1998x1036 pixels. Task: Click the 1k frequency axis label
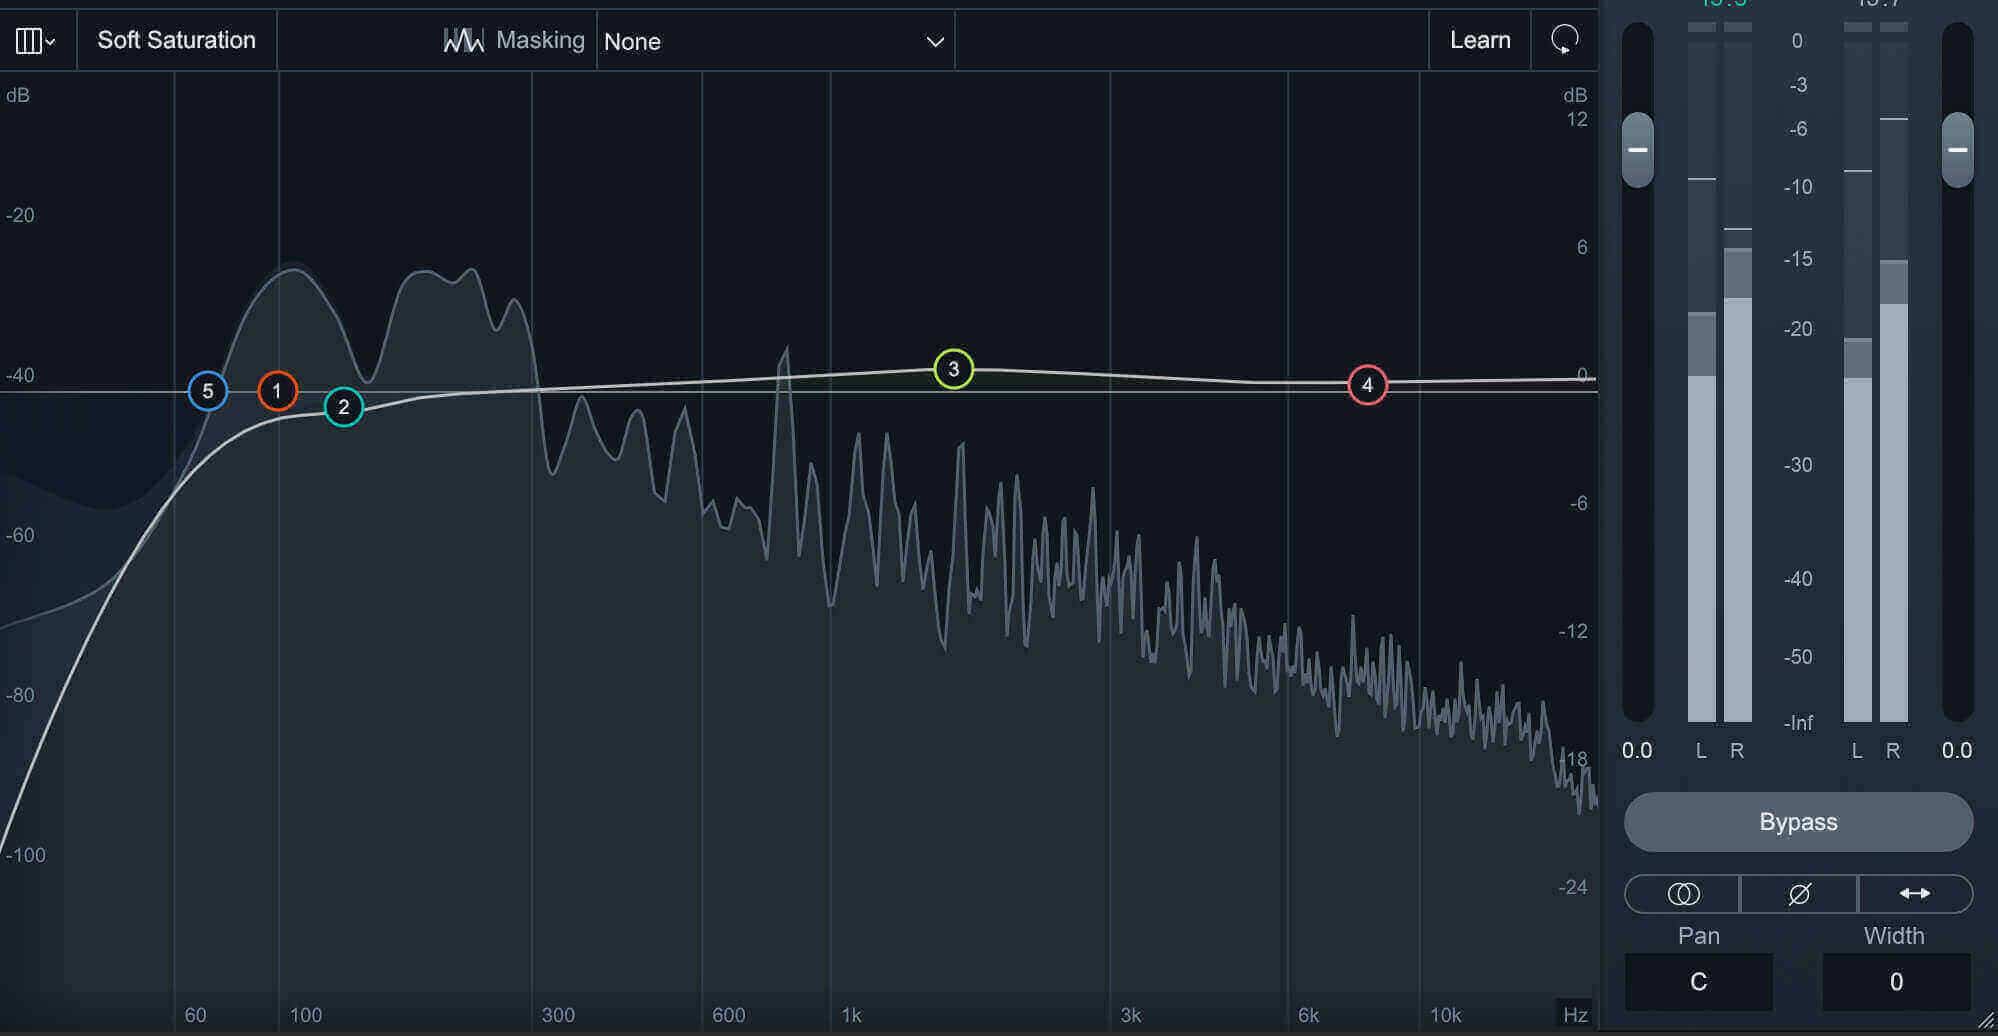pos(851,1015)
